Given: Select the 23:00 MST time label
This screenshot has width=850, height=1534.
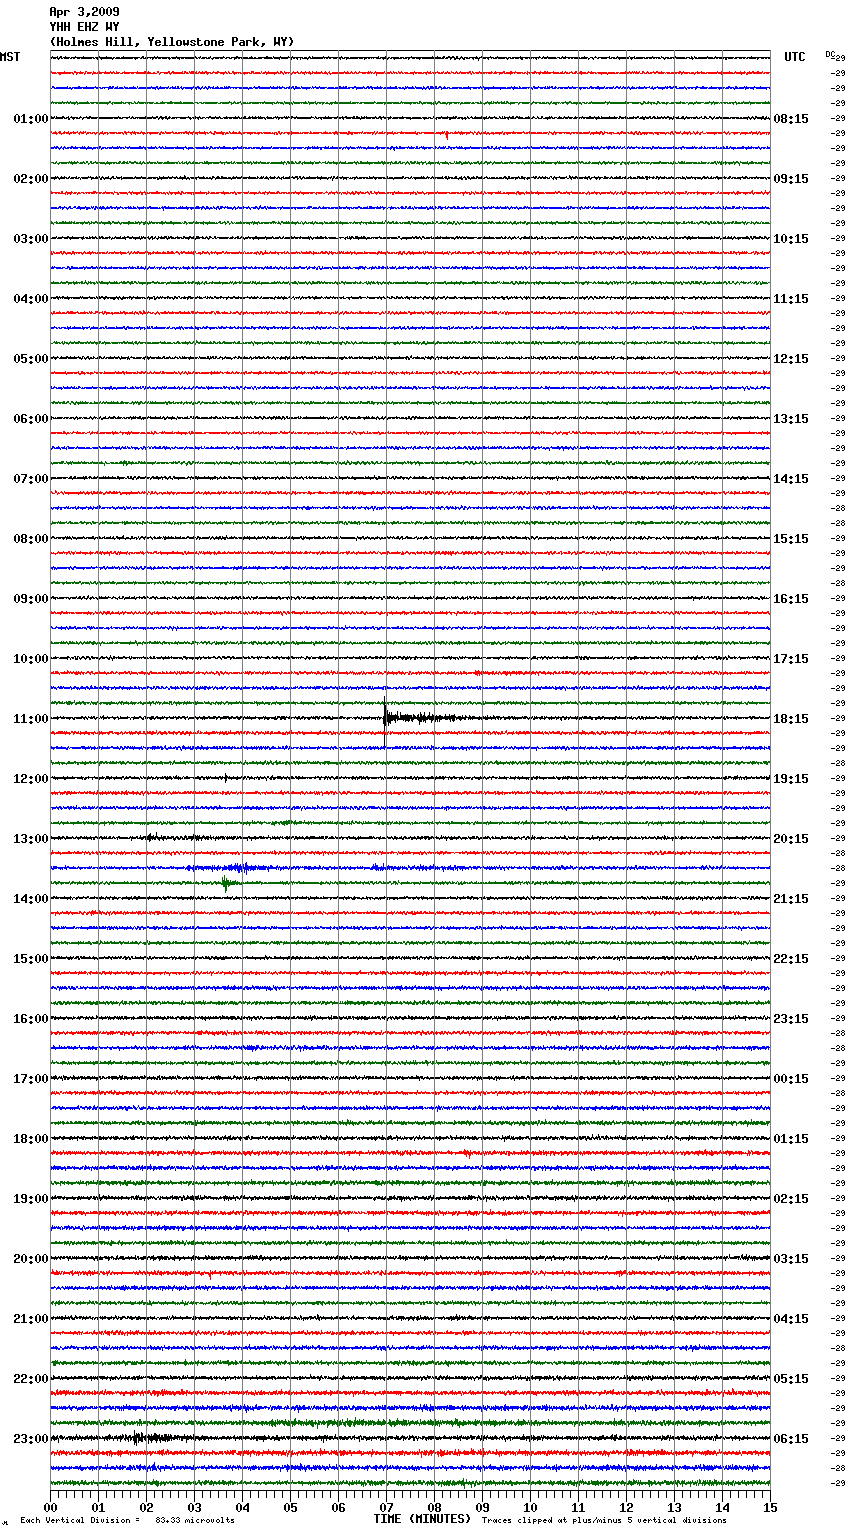Looking at the screenshot, I should tap(31, 1439).
